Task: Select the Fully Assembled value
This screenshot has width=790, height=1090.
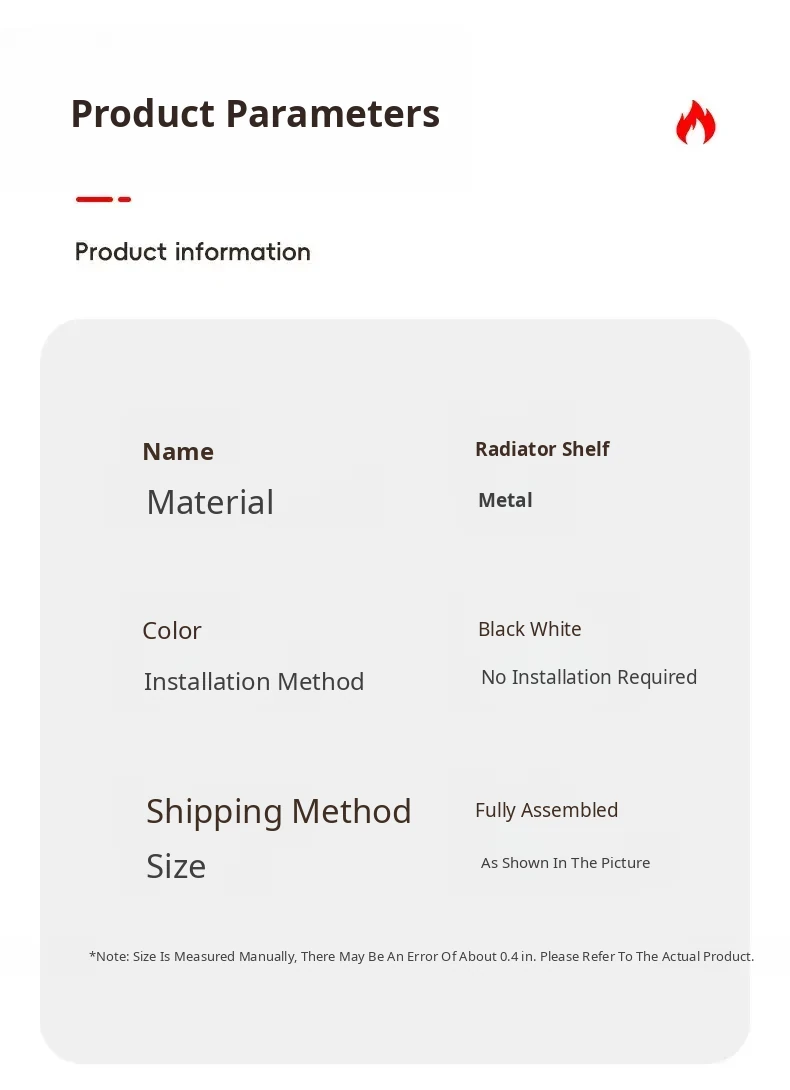Action: point(546,810)
